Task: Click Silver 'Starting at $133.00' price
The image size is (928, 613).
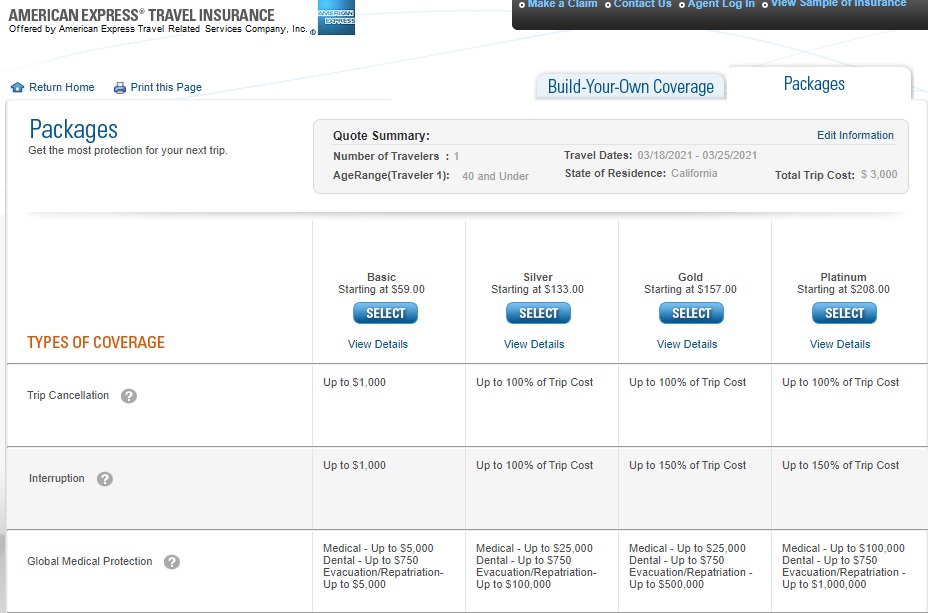Action: click(x=537, y=289)
